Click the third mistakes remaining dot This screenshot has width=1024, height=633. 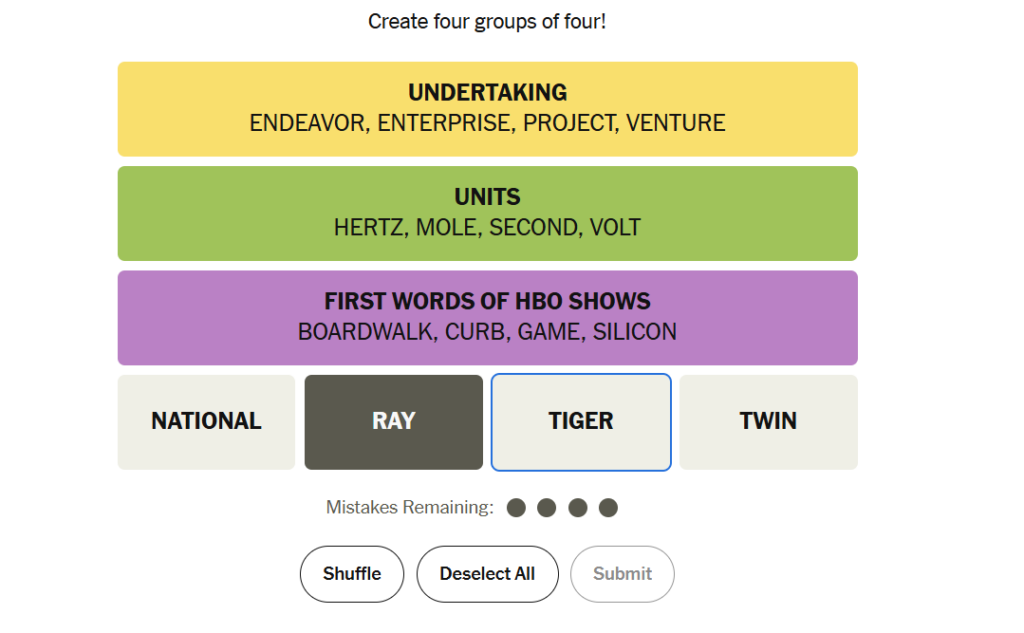[x=577, y=508]
